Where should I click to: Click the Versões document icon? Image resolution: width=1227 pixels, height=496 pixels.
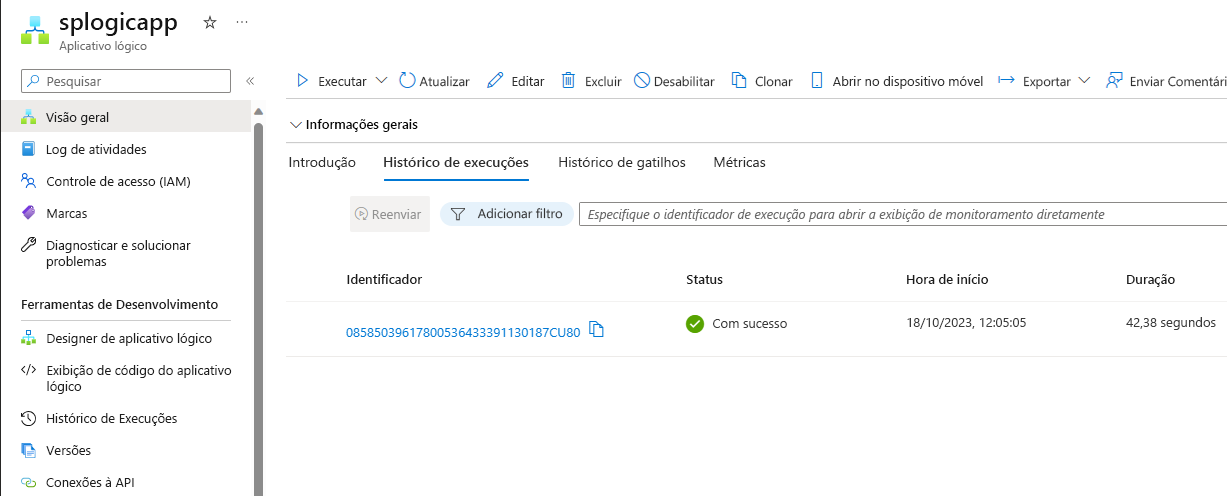click(28, 450)
